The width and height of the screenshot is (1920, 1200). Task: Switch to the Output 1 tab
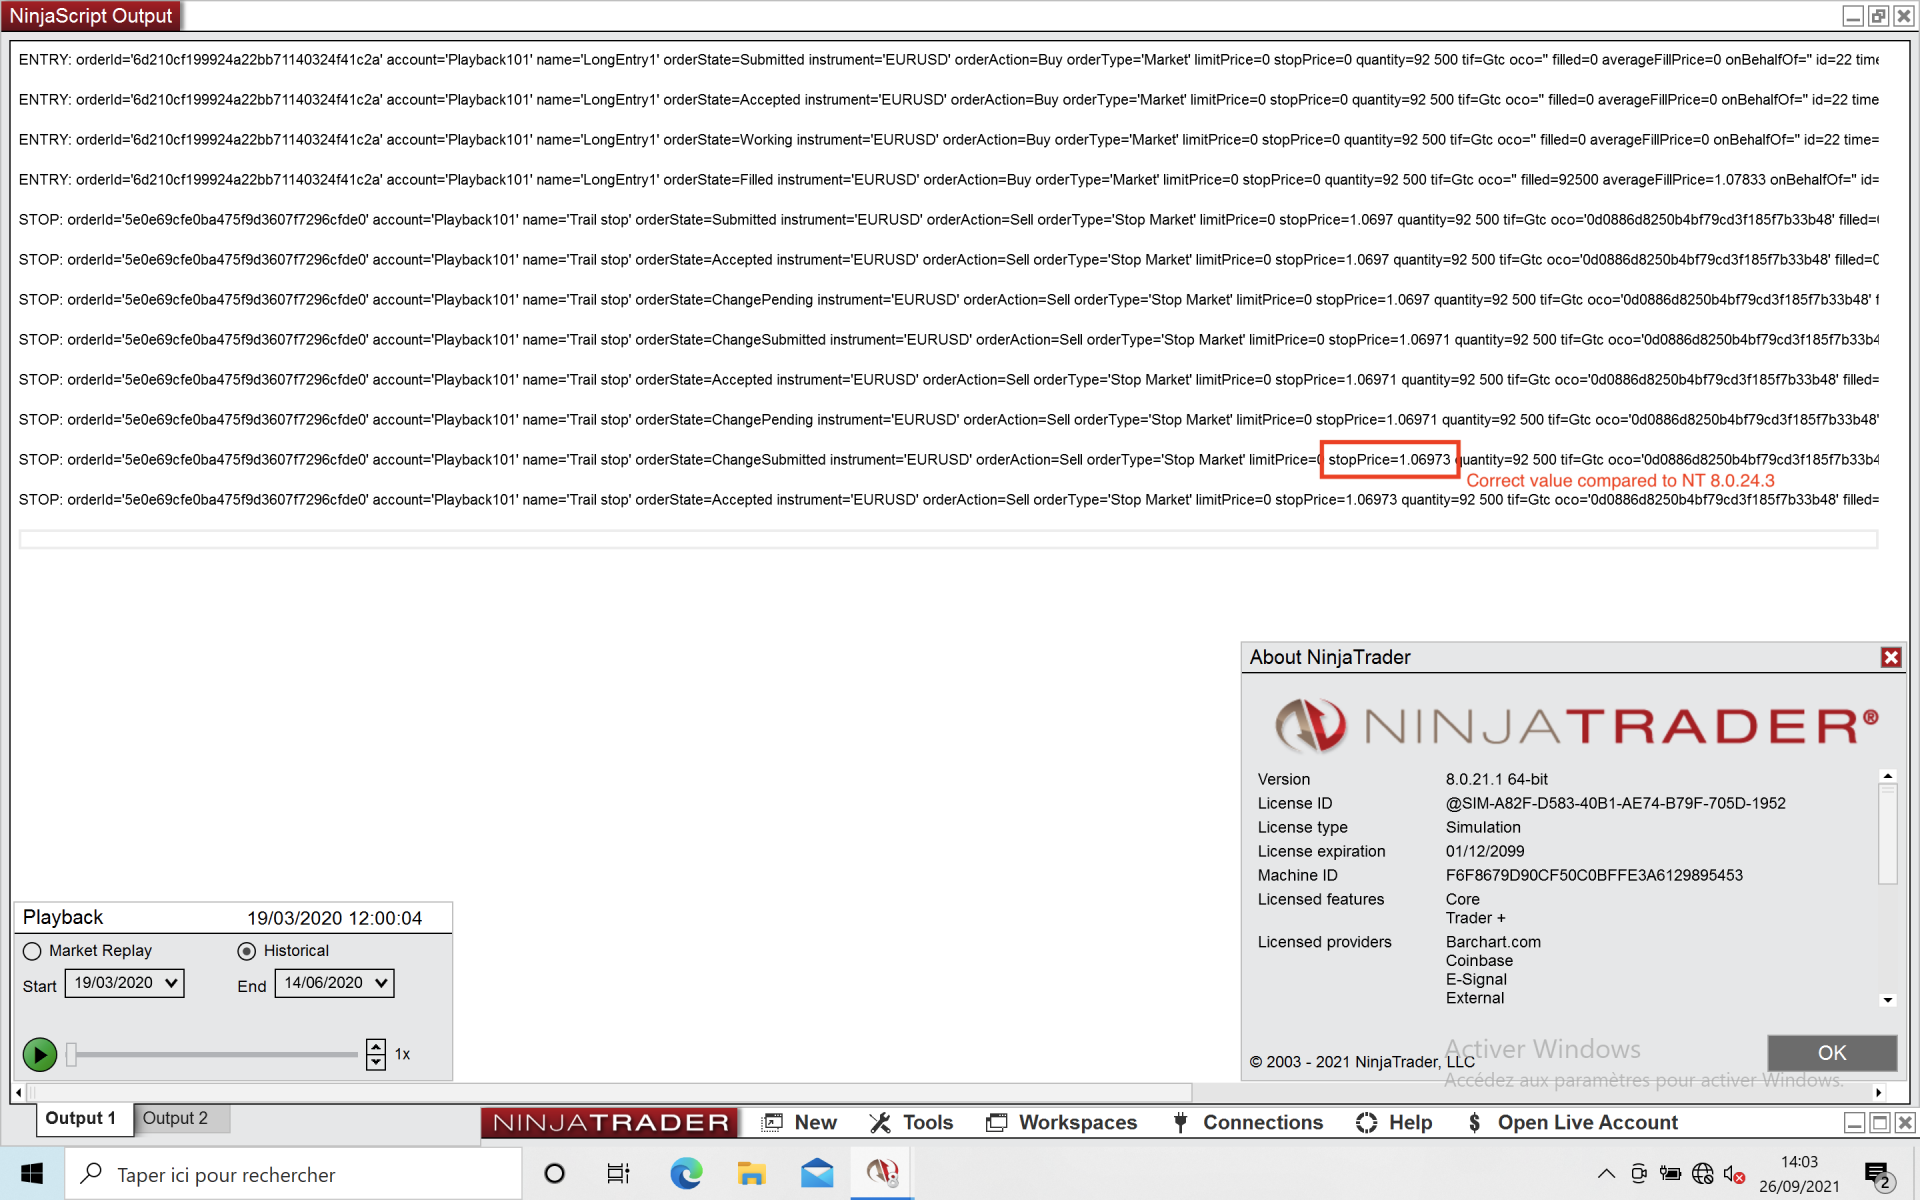(x=80, y=1118)
